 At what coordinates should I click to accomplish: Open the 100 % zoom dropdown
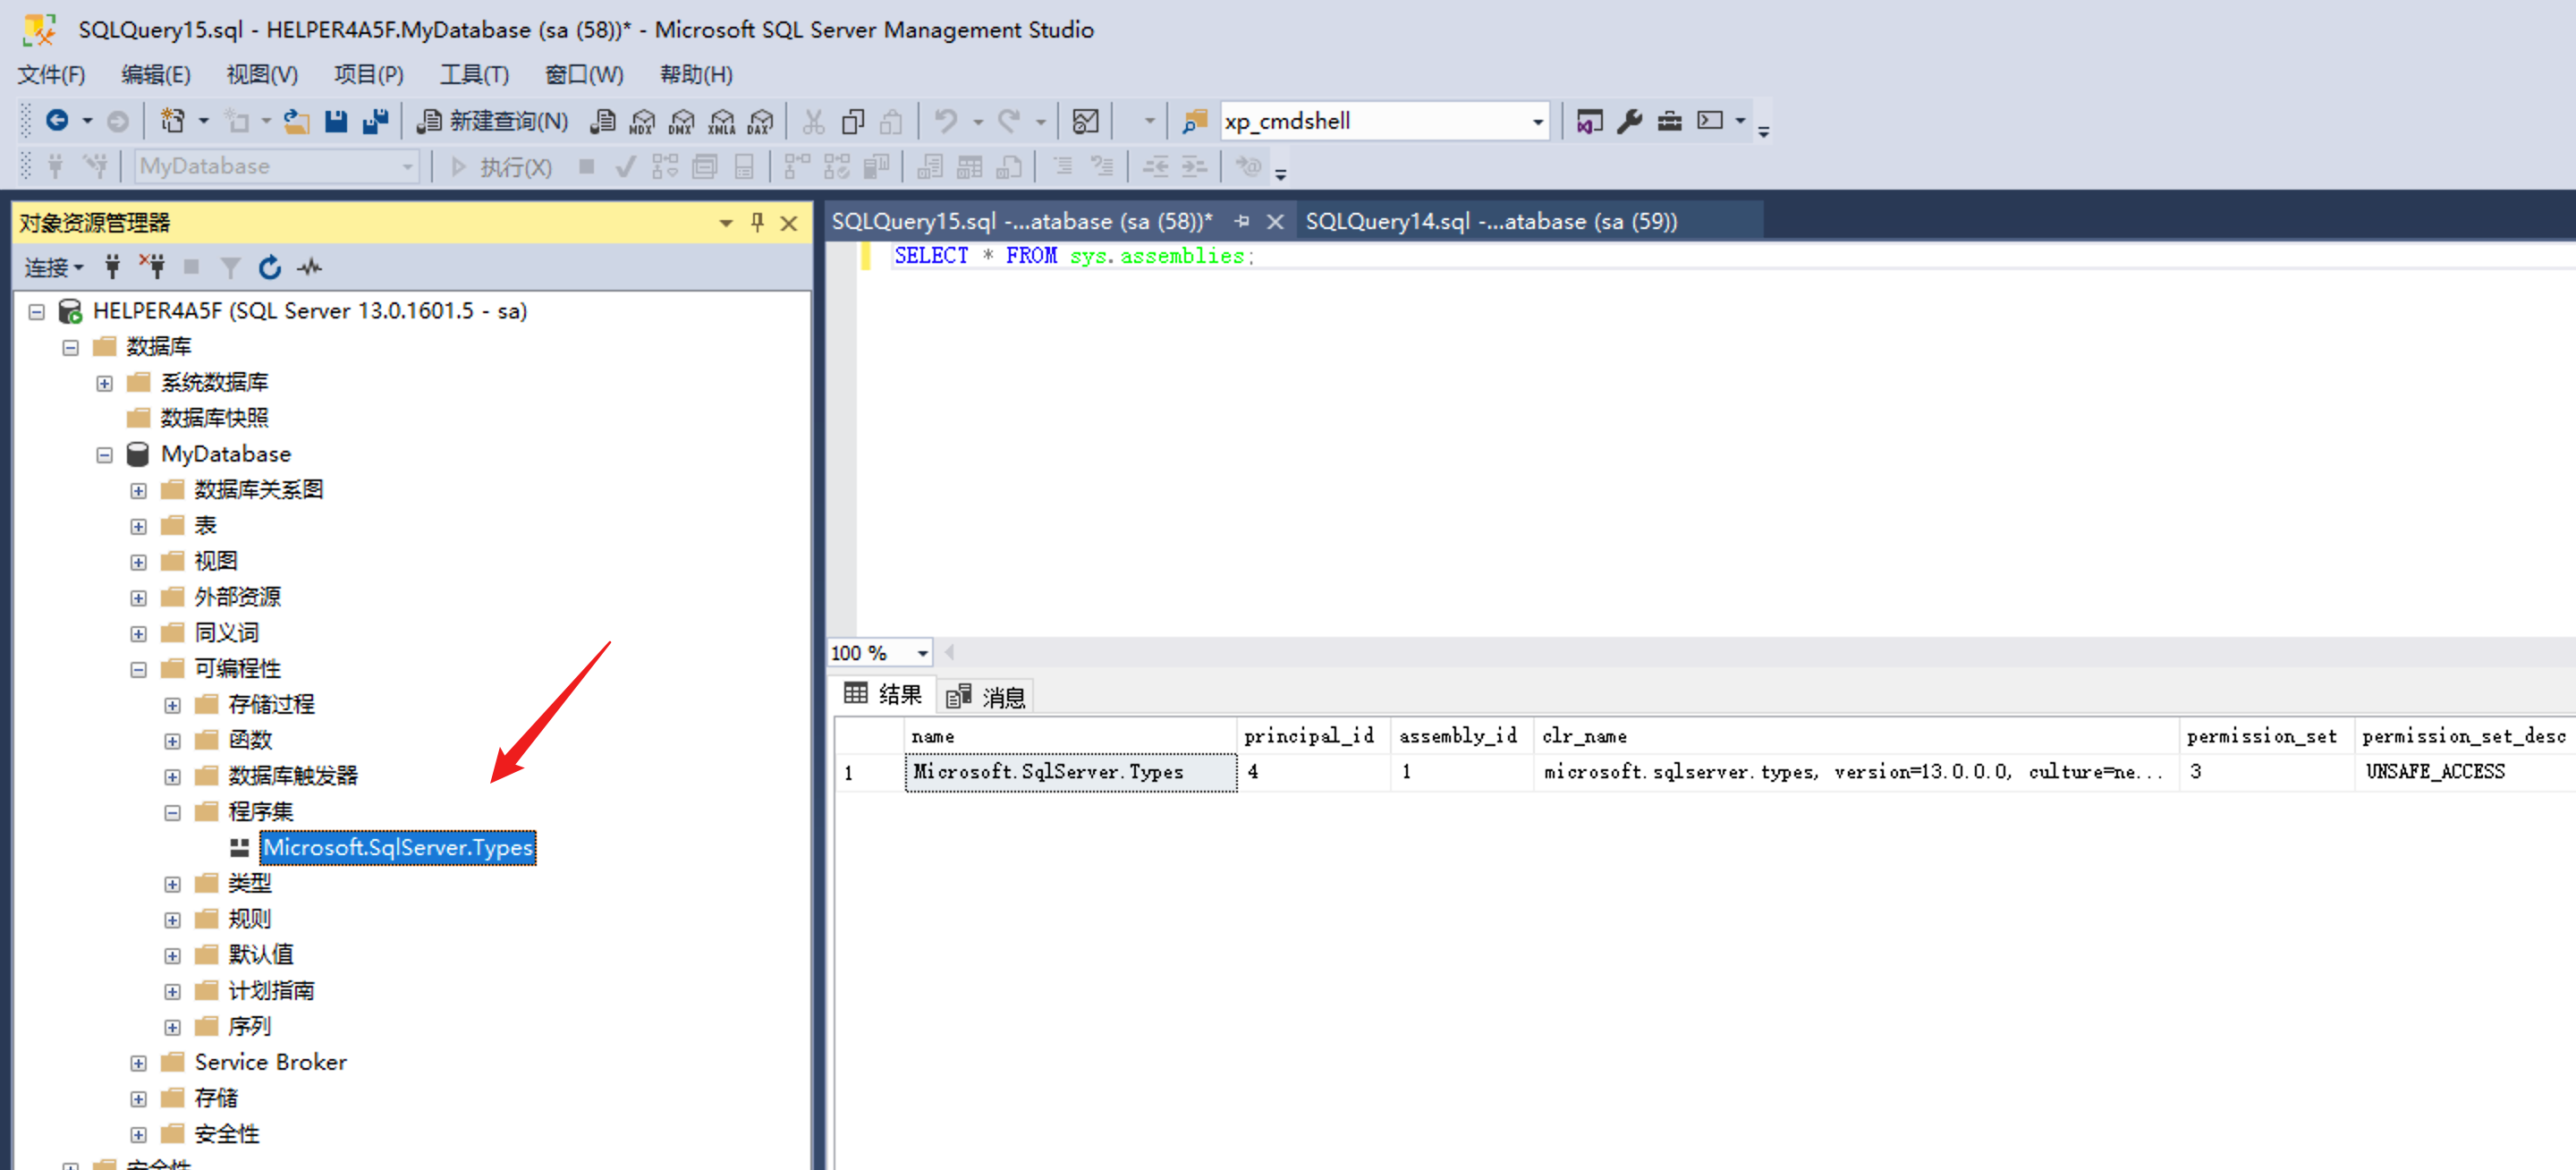click(922, 653)
